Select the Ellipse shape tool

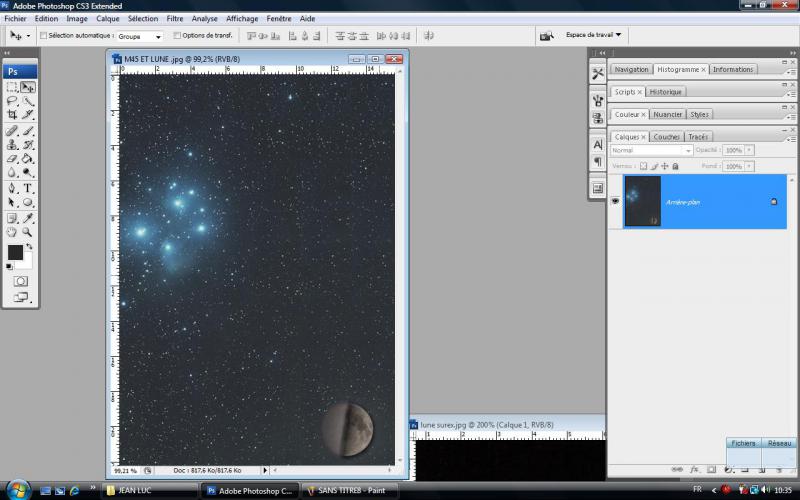click(x=28, y=202)
